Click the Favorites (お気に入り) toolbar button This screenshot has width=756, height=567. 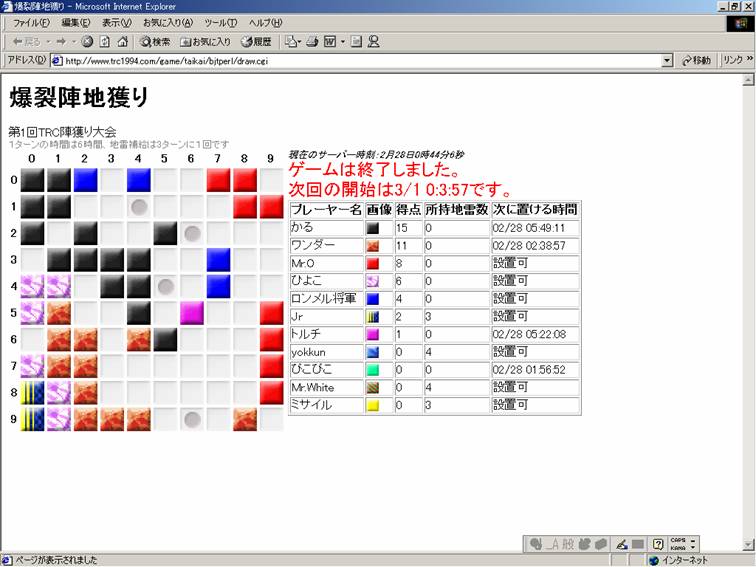coord(206,42)
